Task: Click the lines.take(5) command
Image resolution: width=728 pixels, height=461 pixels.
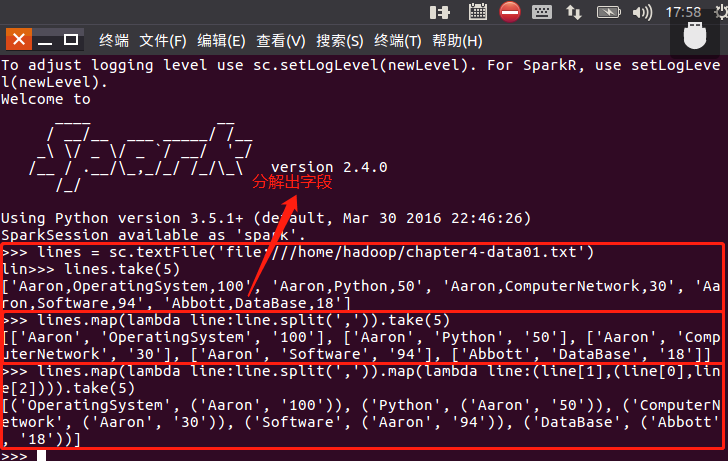Action: coord(122,269)
